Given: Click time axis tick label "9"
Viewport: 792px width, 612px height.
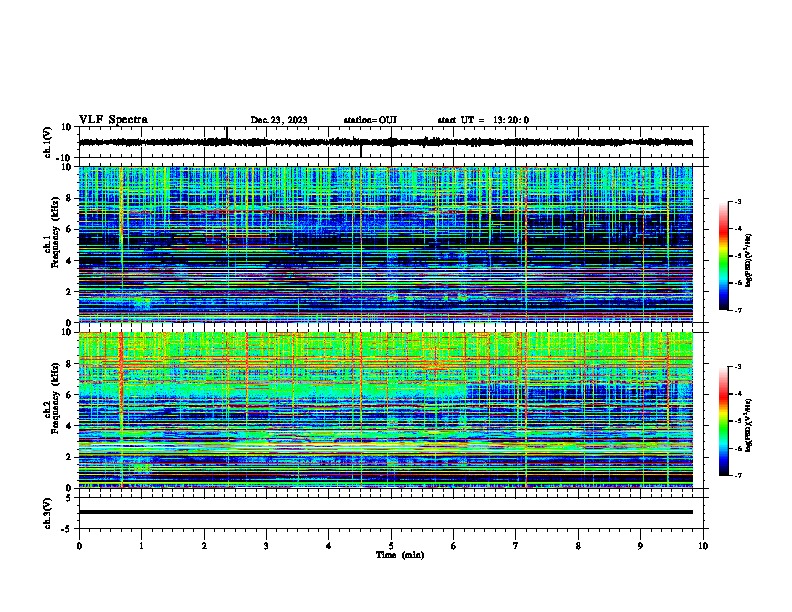Looking at the screenshot, I should tap(640, 546).
